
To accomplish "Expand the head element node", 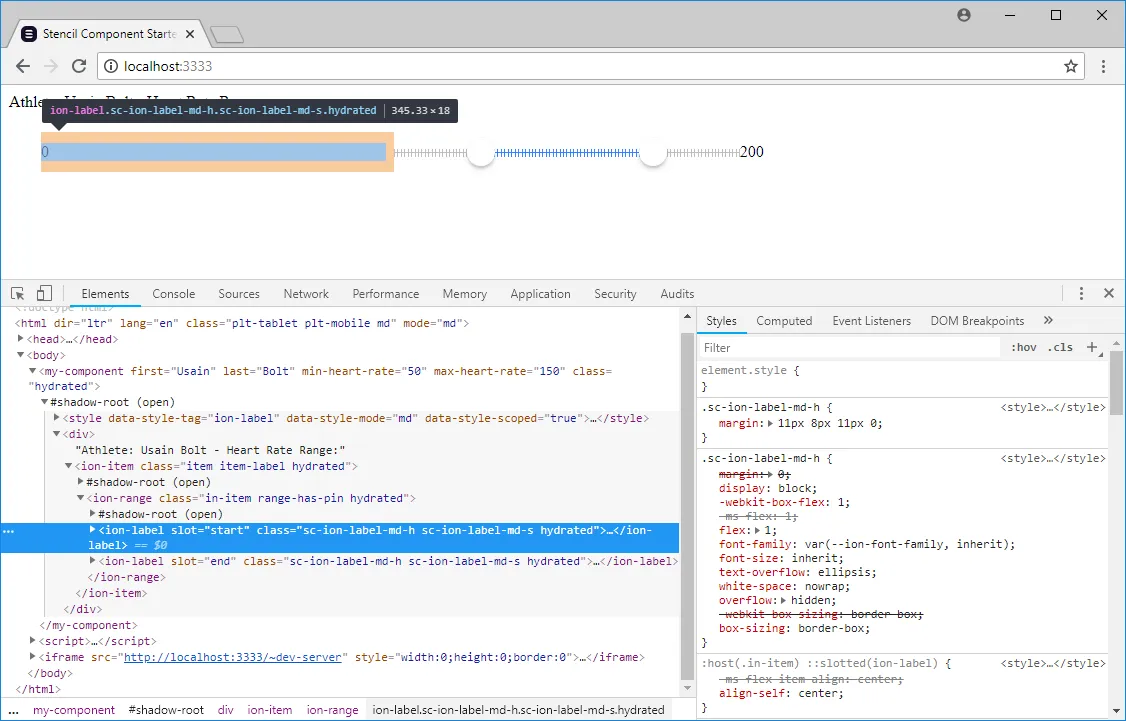I will tap(21, 339).
